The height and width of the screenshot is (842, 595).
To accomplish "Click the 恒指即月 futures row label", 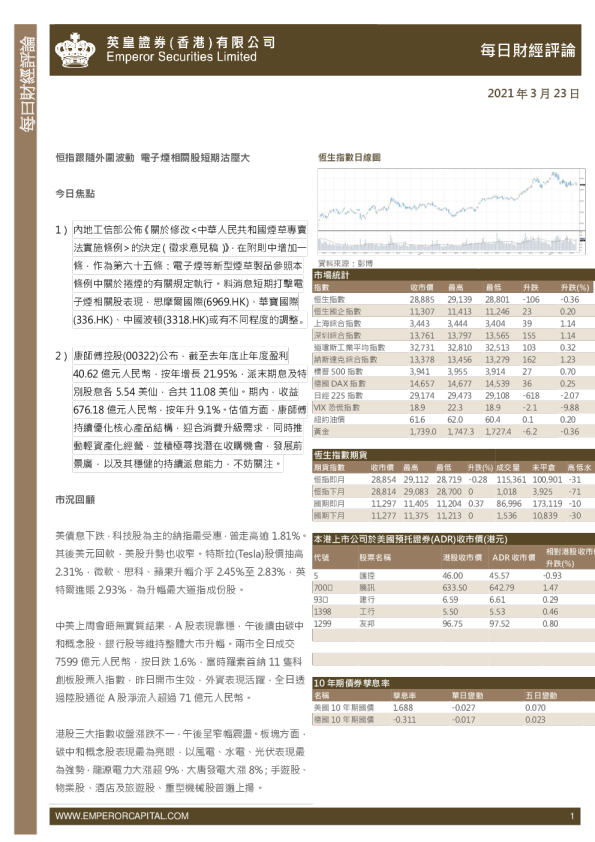I will point(329,480).
